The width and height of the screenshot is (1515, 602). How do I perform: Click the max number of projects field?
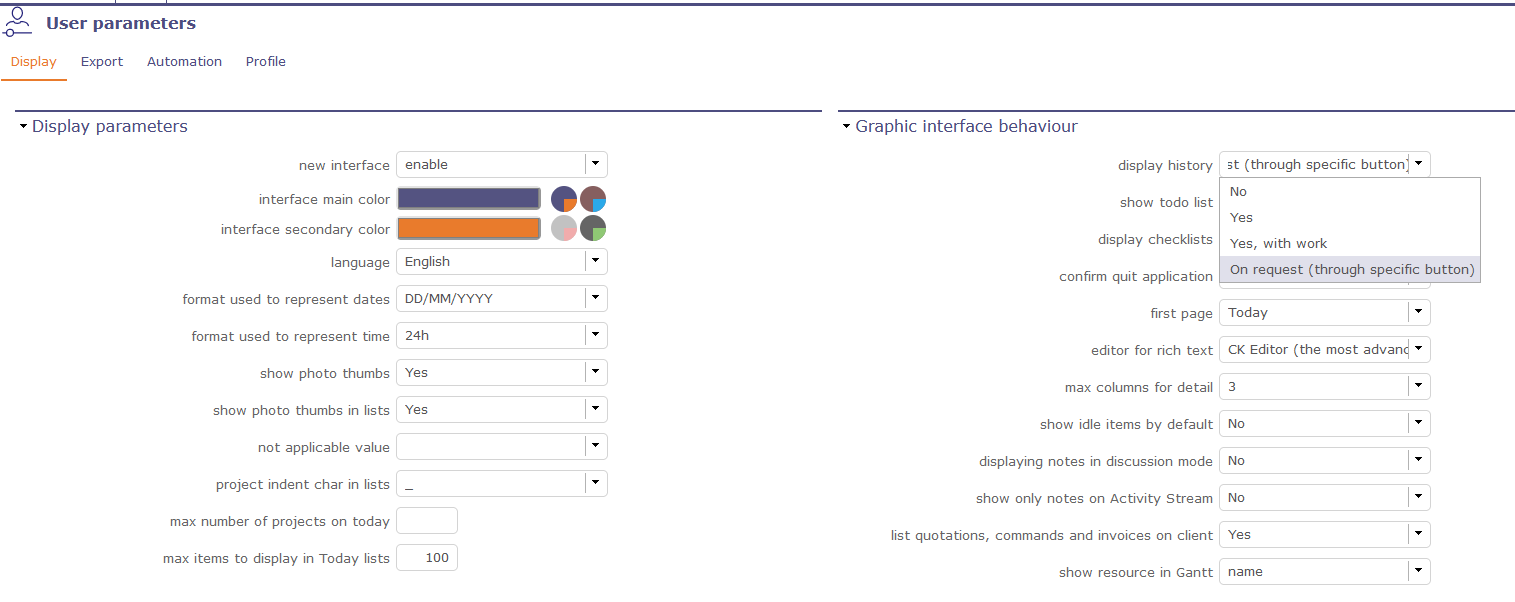[427, 521]
